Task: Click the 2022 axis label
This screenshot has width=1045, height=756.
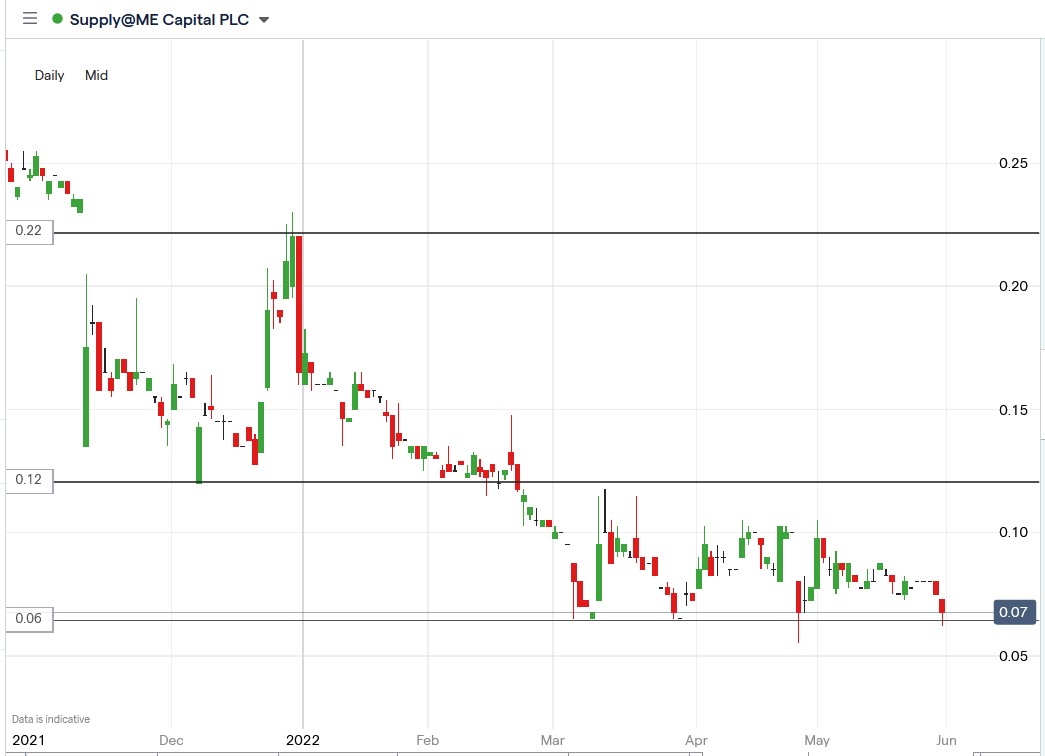Action: pos(303,740)
